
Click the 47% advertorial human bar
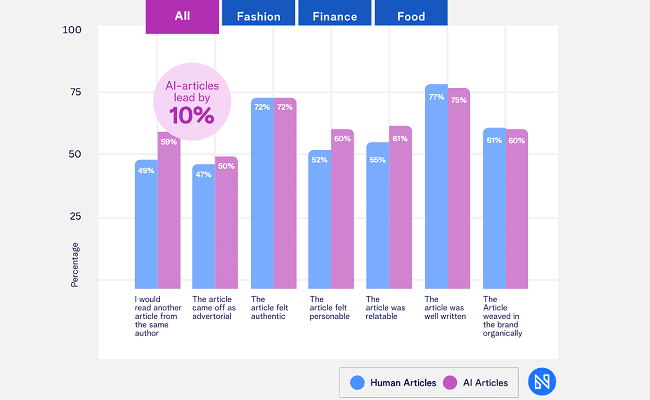pos(204,225)
